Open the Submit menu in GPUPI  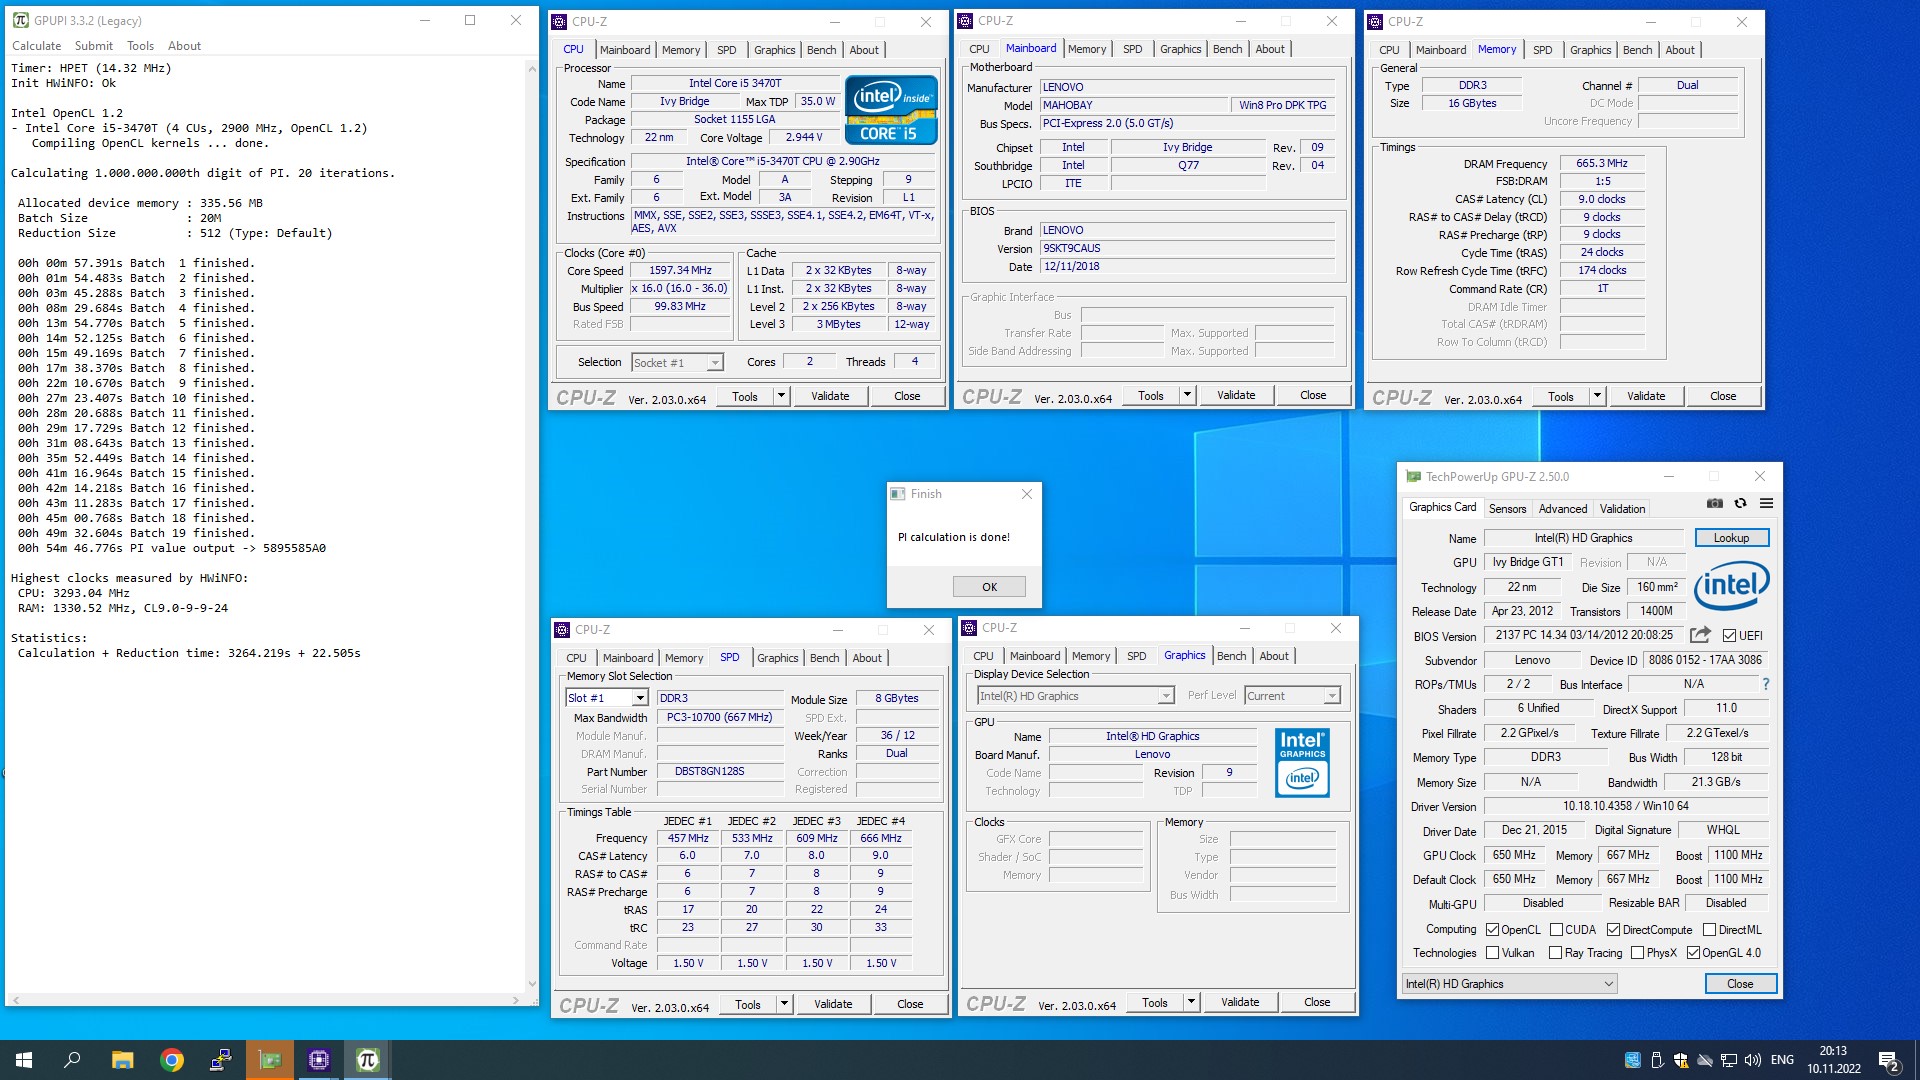(93, 46)
